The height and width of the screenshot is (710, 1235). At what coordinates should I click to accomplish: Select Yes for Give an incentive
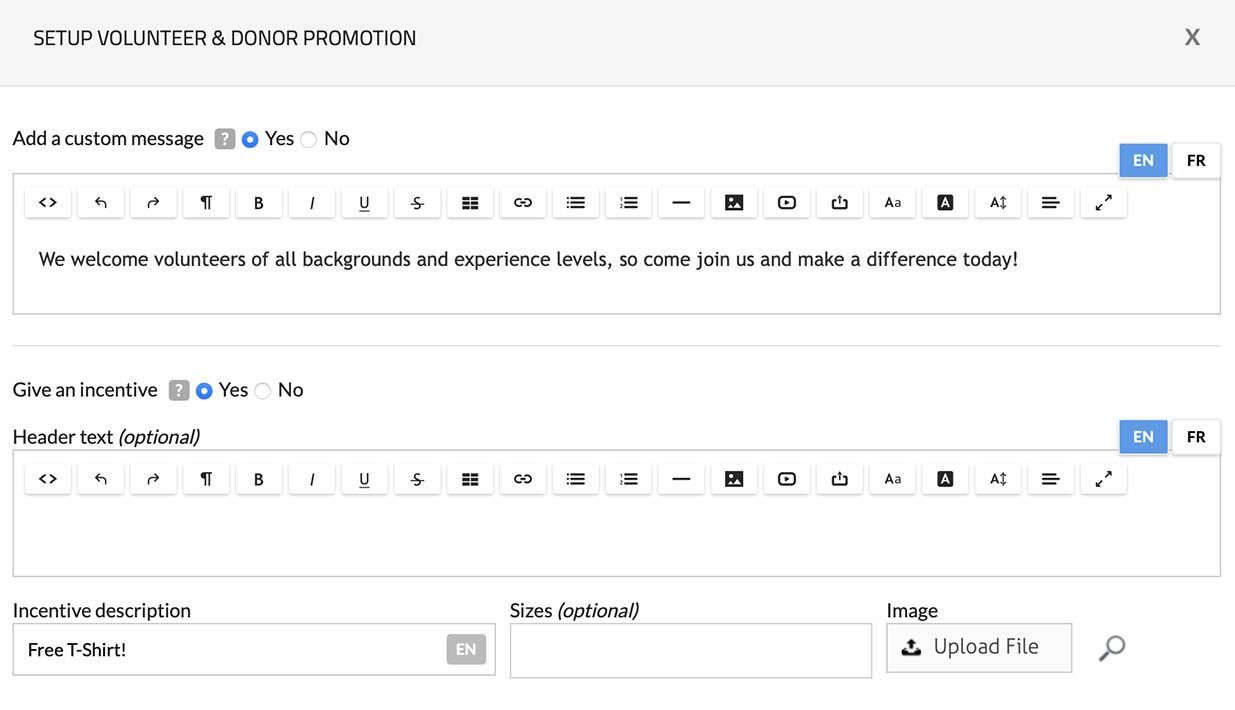205,391
